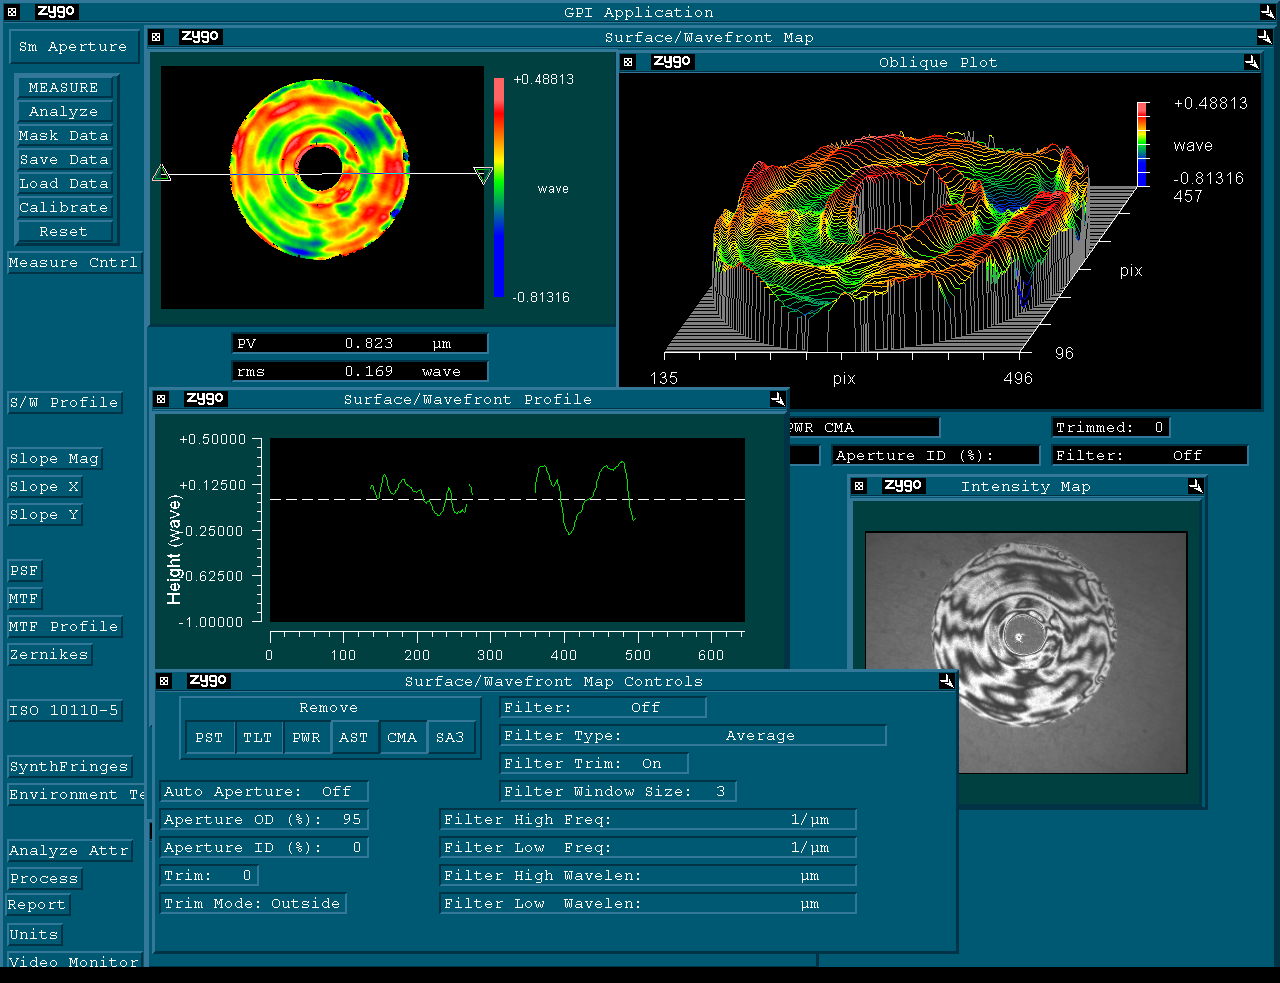The width and height of the screenshot is (1280, 983).
Task: Click the pin icon on Intensity Map window
Action: tap(1195, 486)
